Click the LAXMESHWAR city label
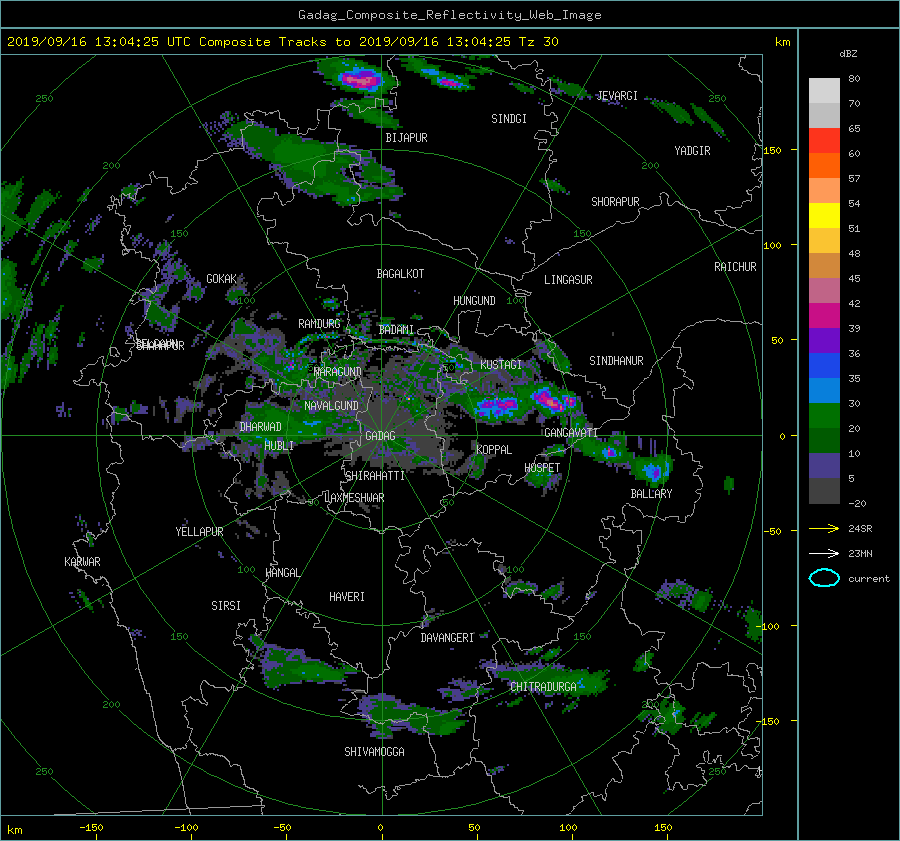 point(354,498)
